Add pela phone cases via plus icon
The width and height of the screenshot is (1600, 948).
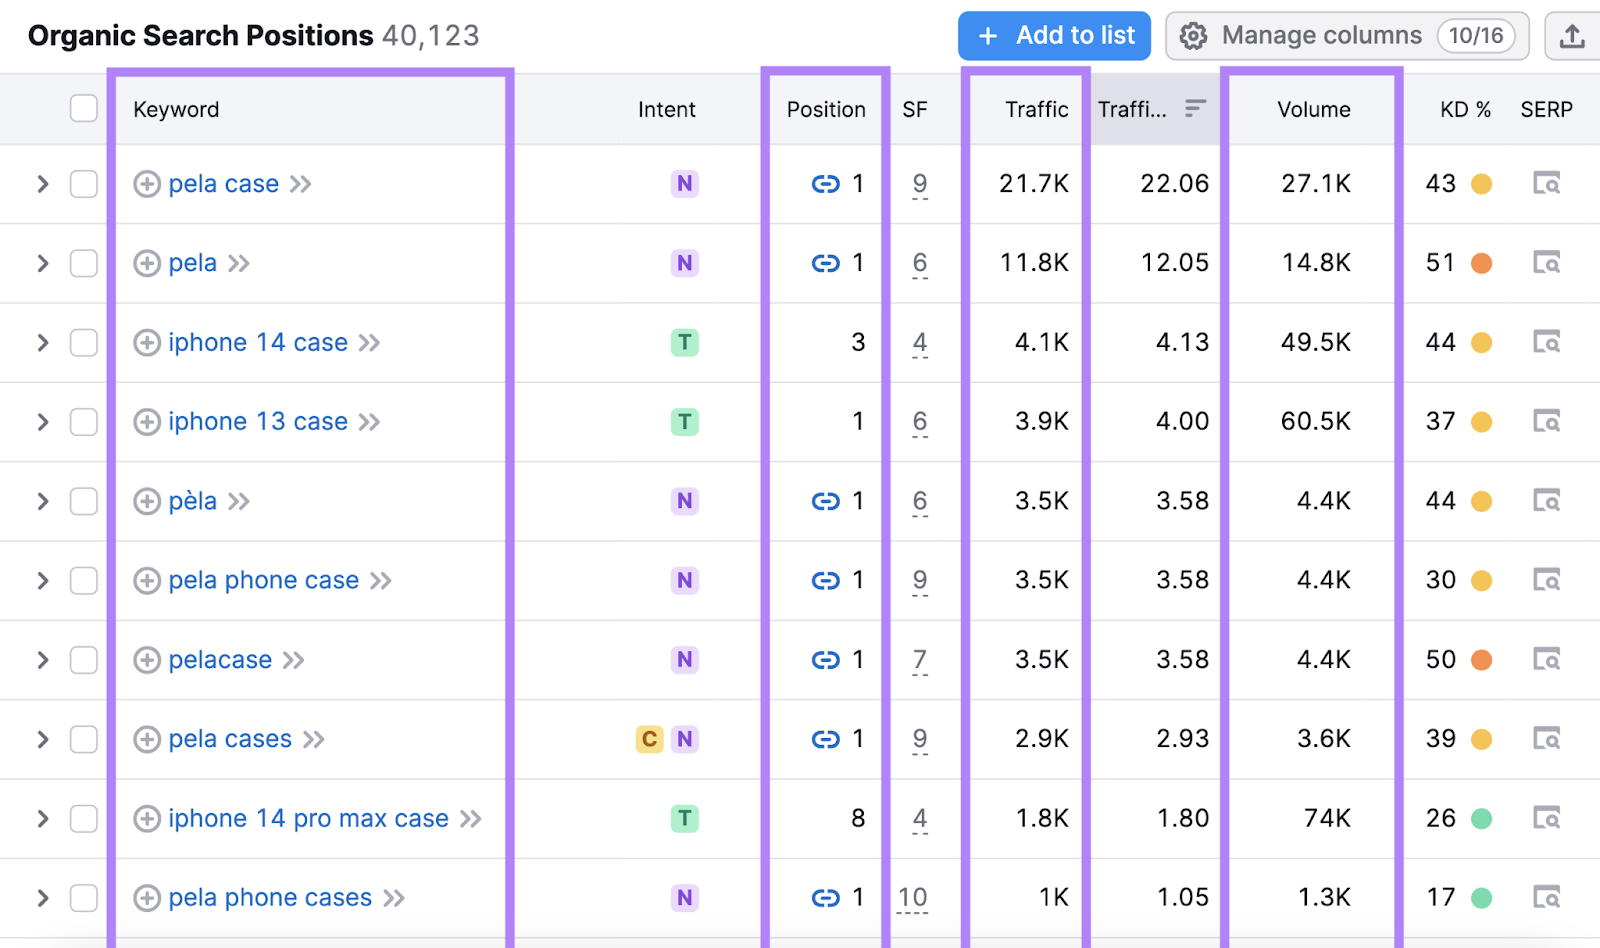(147, 898)
